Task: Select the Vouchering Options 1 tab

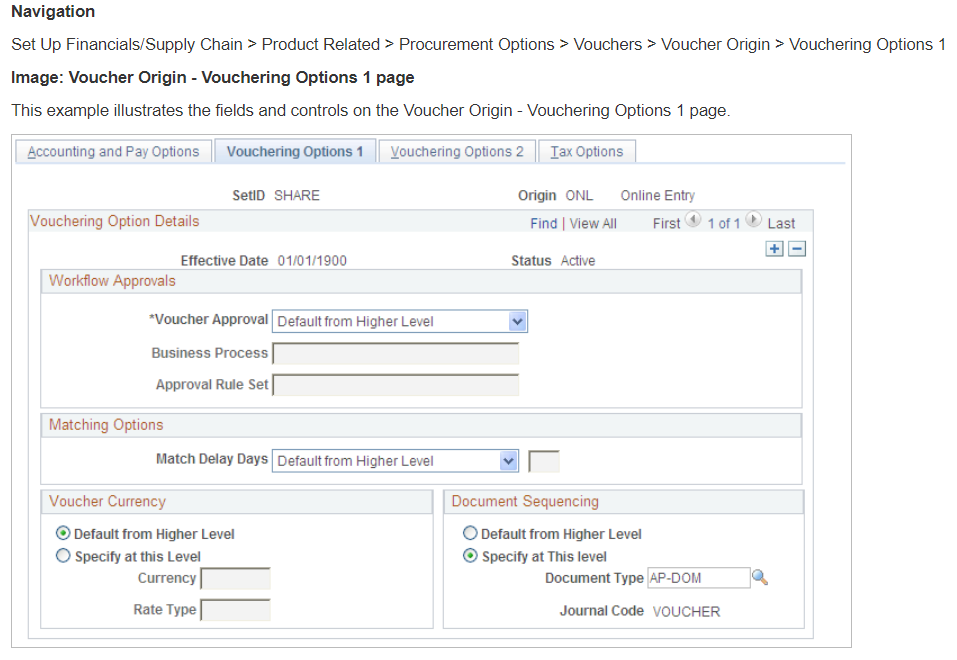Action: click(x=295, y=151)
